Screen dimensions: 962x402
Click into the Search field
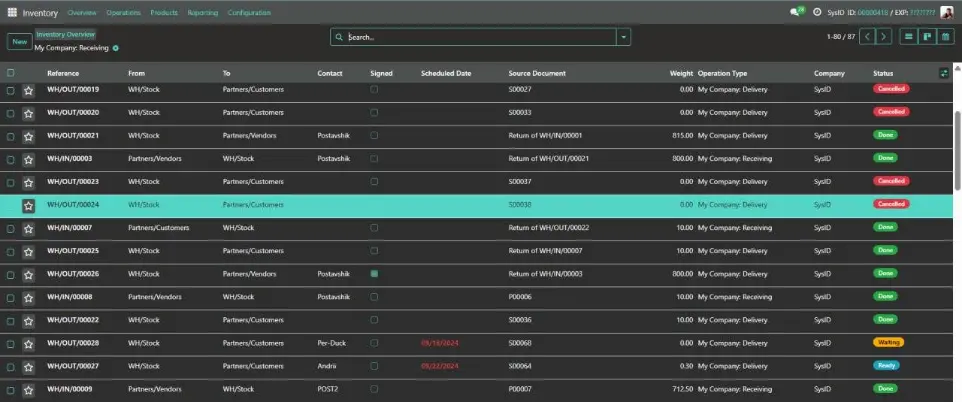point(475,37)
